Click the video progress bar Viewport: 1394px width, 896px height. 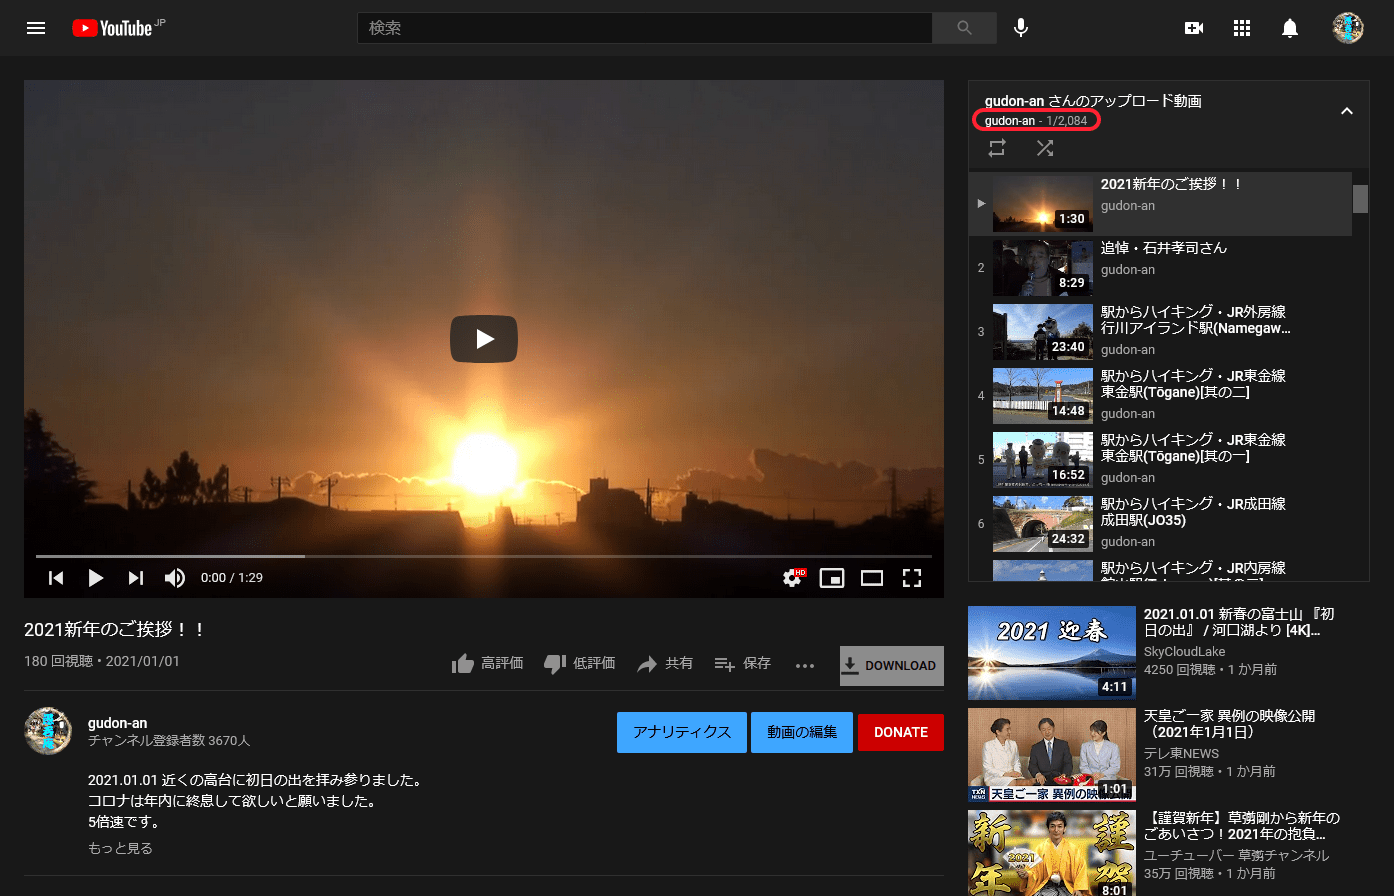(x=484, y=556)
